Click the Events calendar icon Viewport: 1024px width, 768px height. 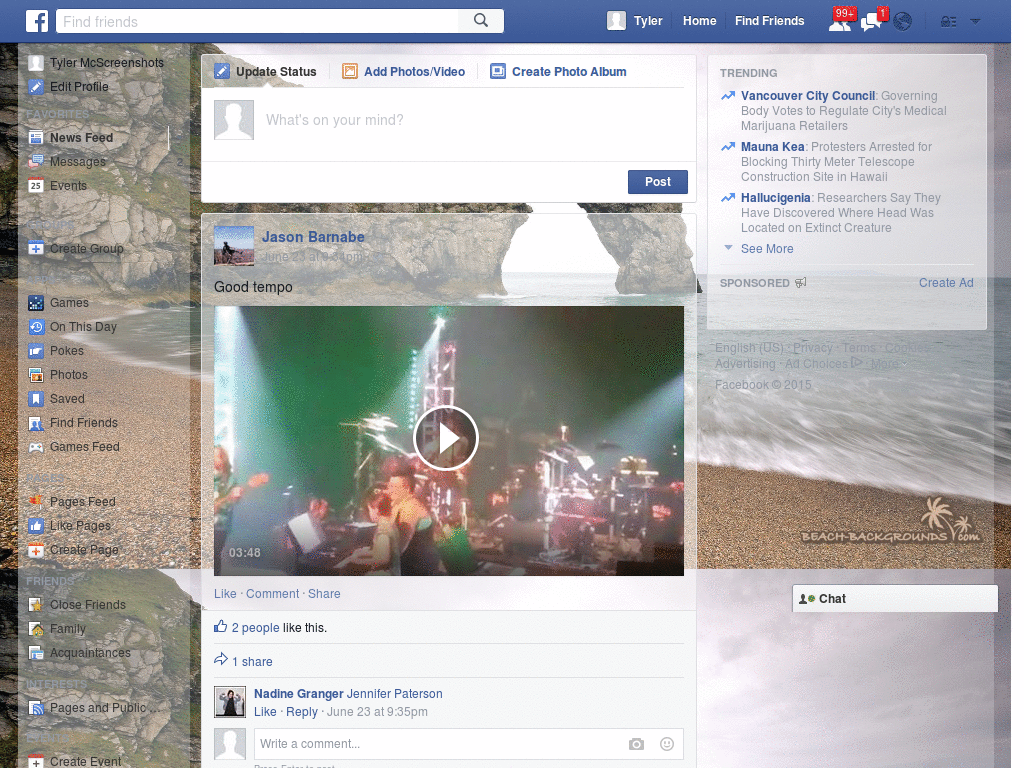coord(36,185)
